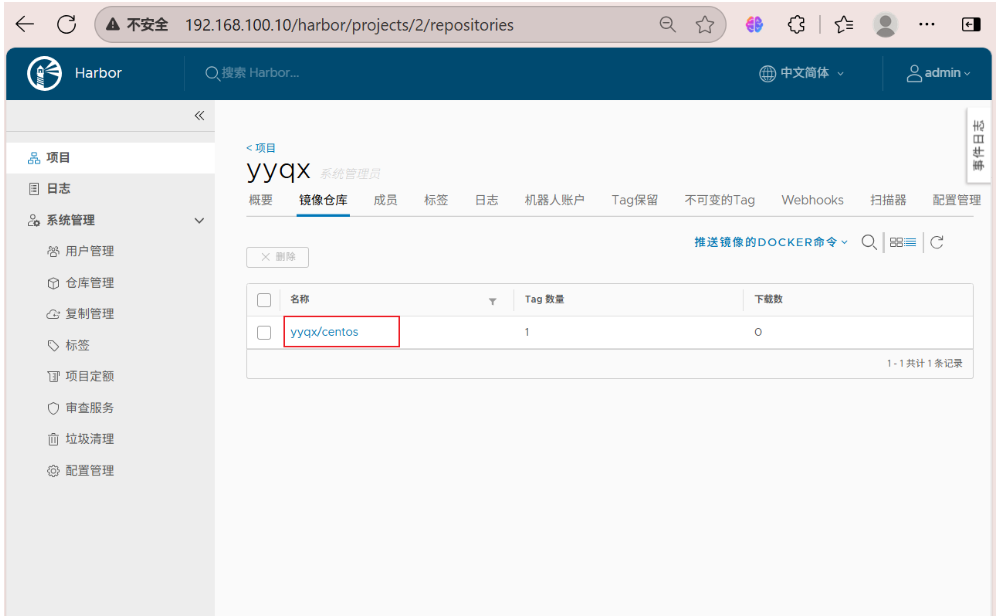Click the not-secure warning icon in the address bar

tap(114, 25)
